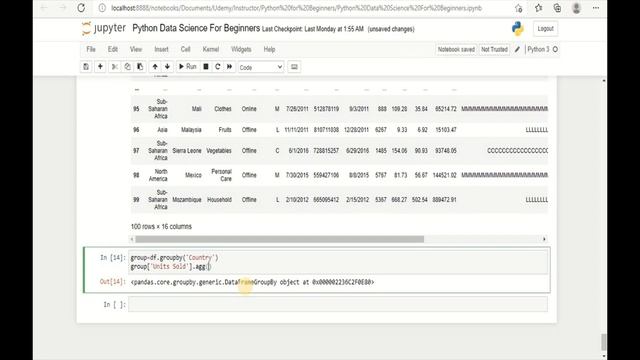The height and width of the screenshot is (360, 640).
Task: Click the empty code cell In [ ]
Action: click(x=338, y=304)
